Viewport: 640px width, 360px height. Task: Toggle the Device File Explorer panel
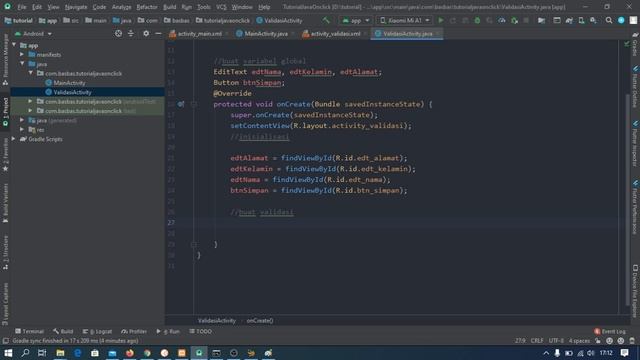tap(635, 291)
